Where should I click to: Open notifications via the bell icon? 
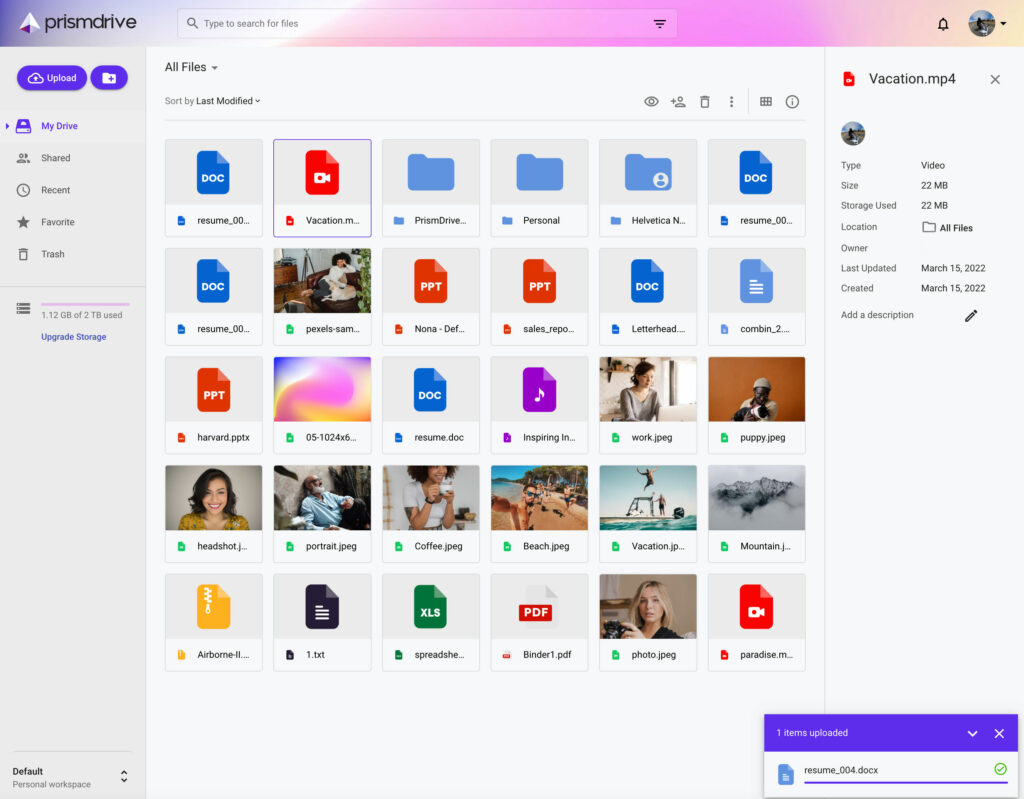(x=942, y=23)
